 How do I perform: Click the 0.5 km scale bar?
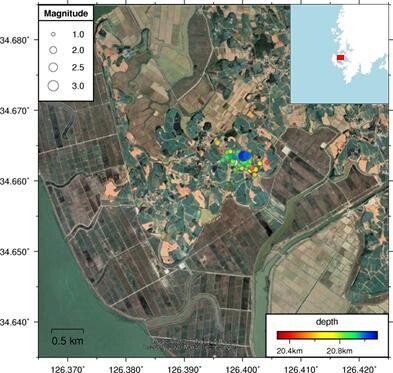coord(67,331)
